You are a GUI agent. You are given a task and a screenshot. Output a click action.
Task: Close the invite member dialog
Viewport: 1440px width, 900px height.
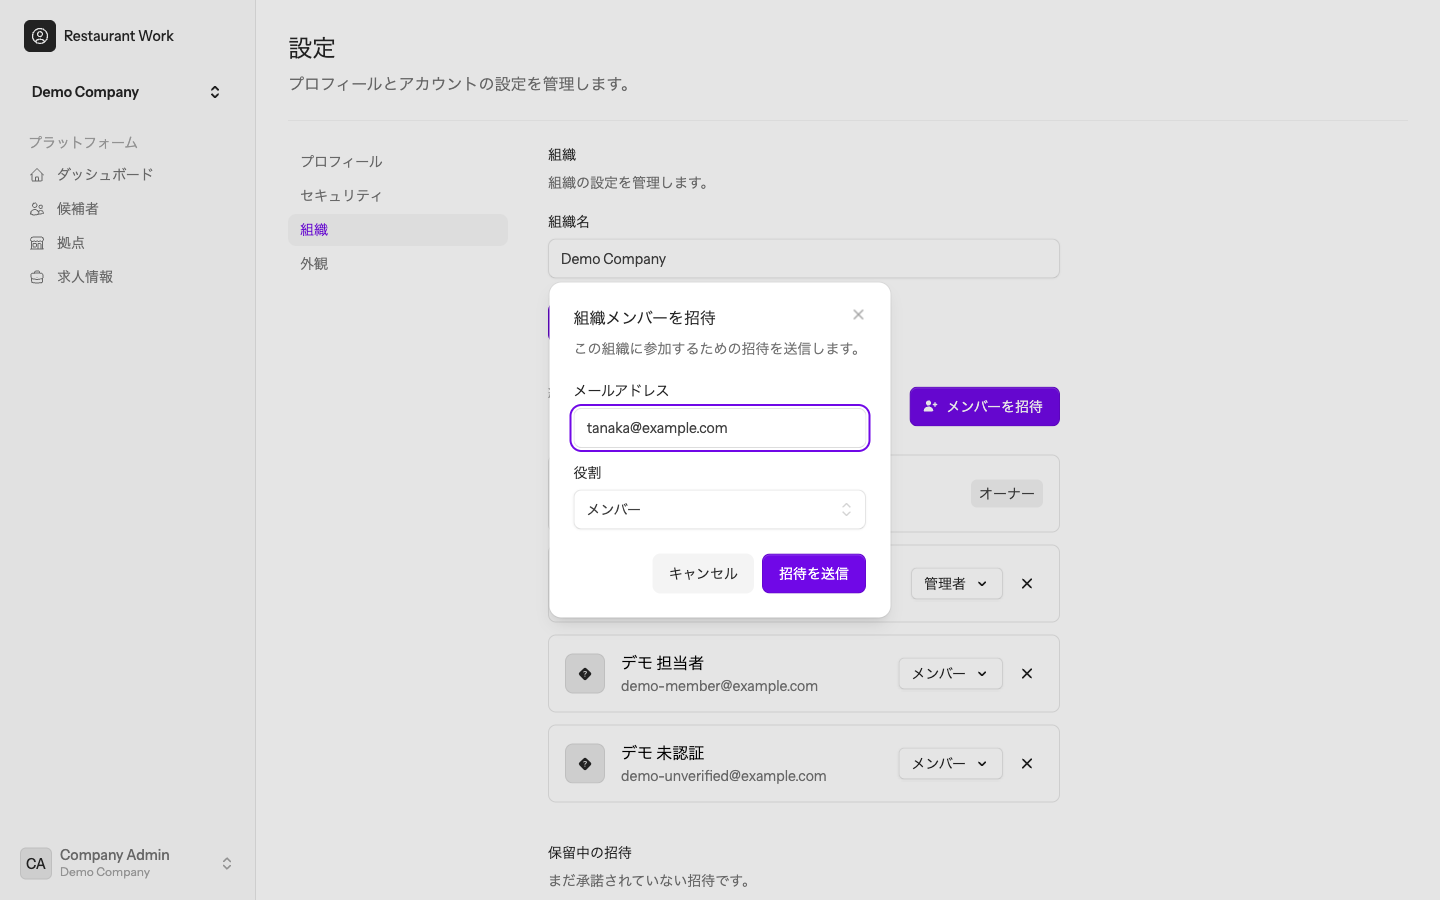coord(858,315)
